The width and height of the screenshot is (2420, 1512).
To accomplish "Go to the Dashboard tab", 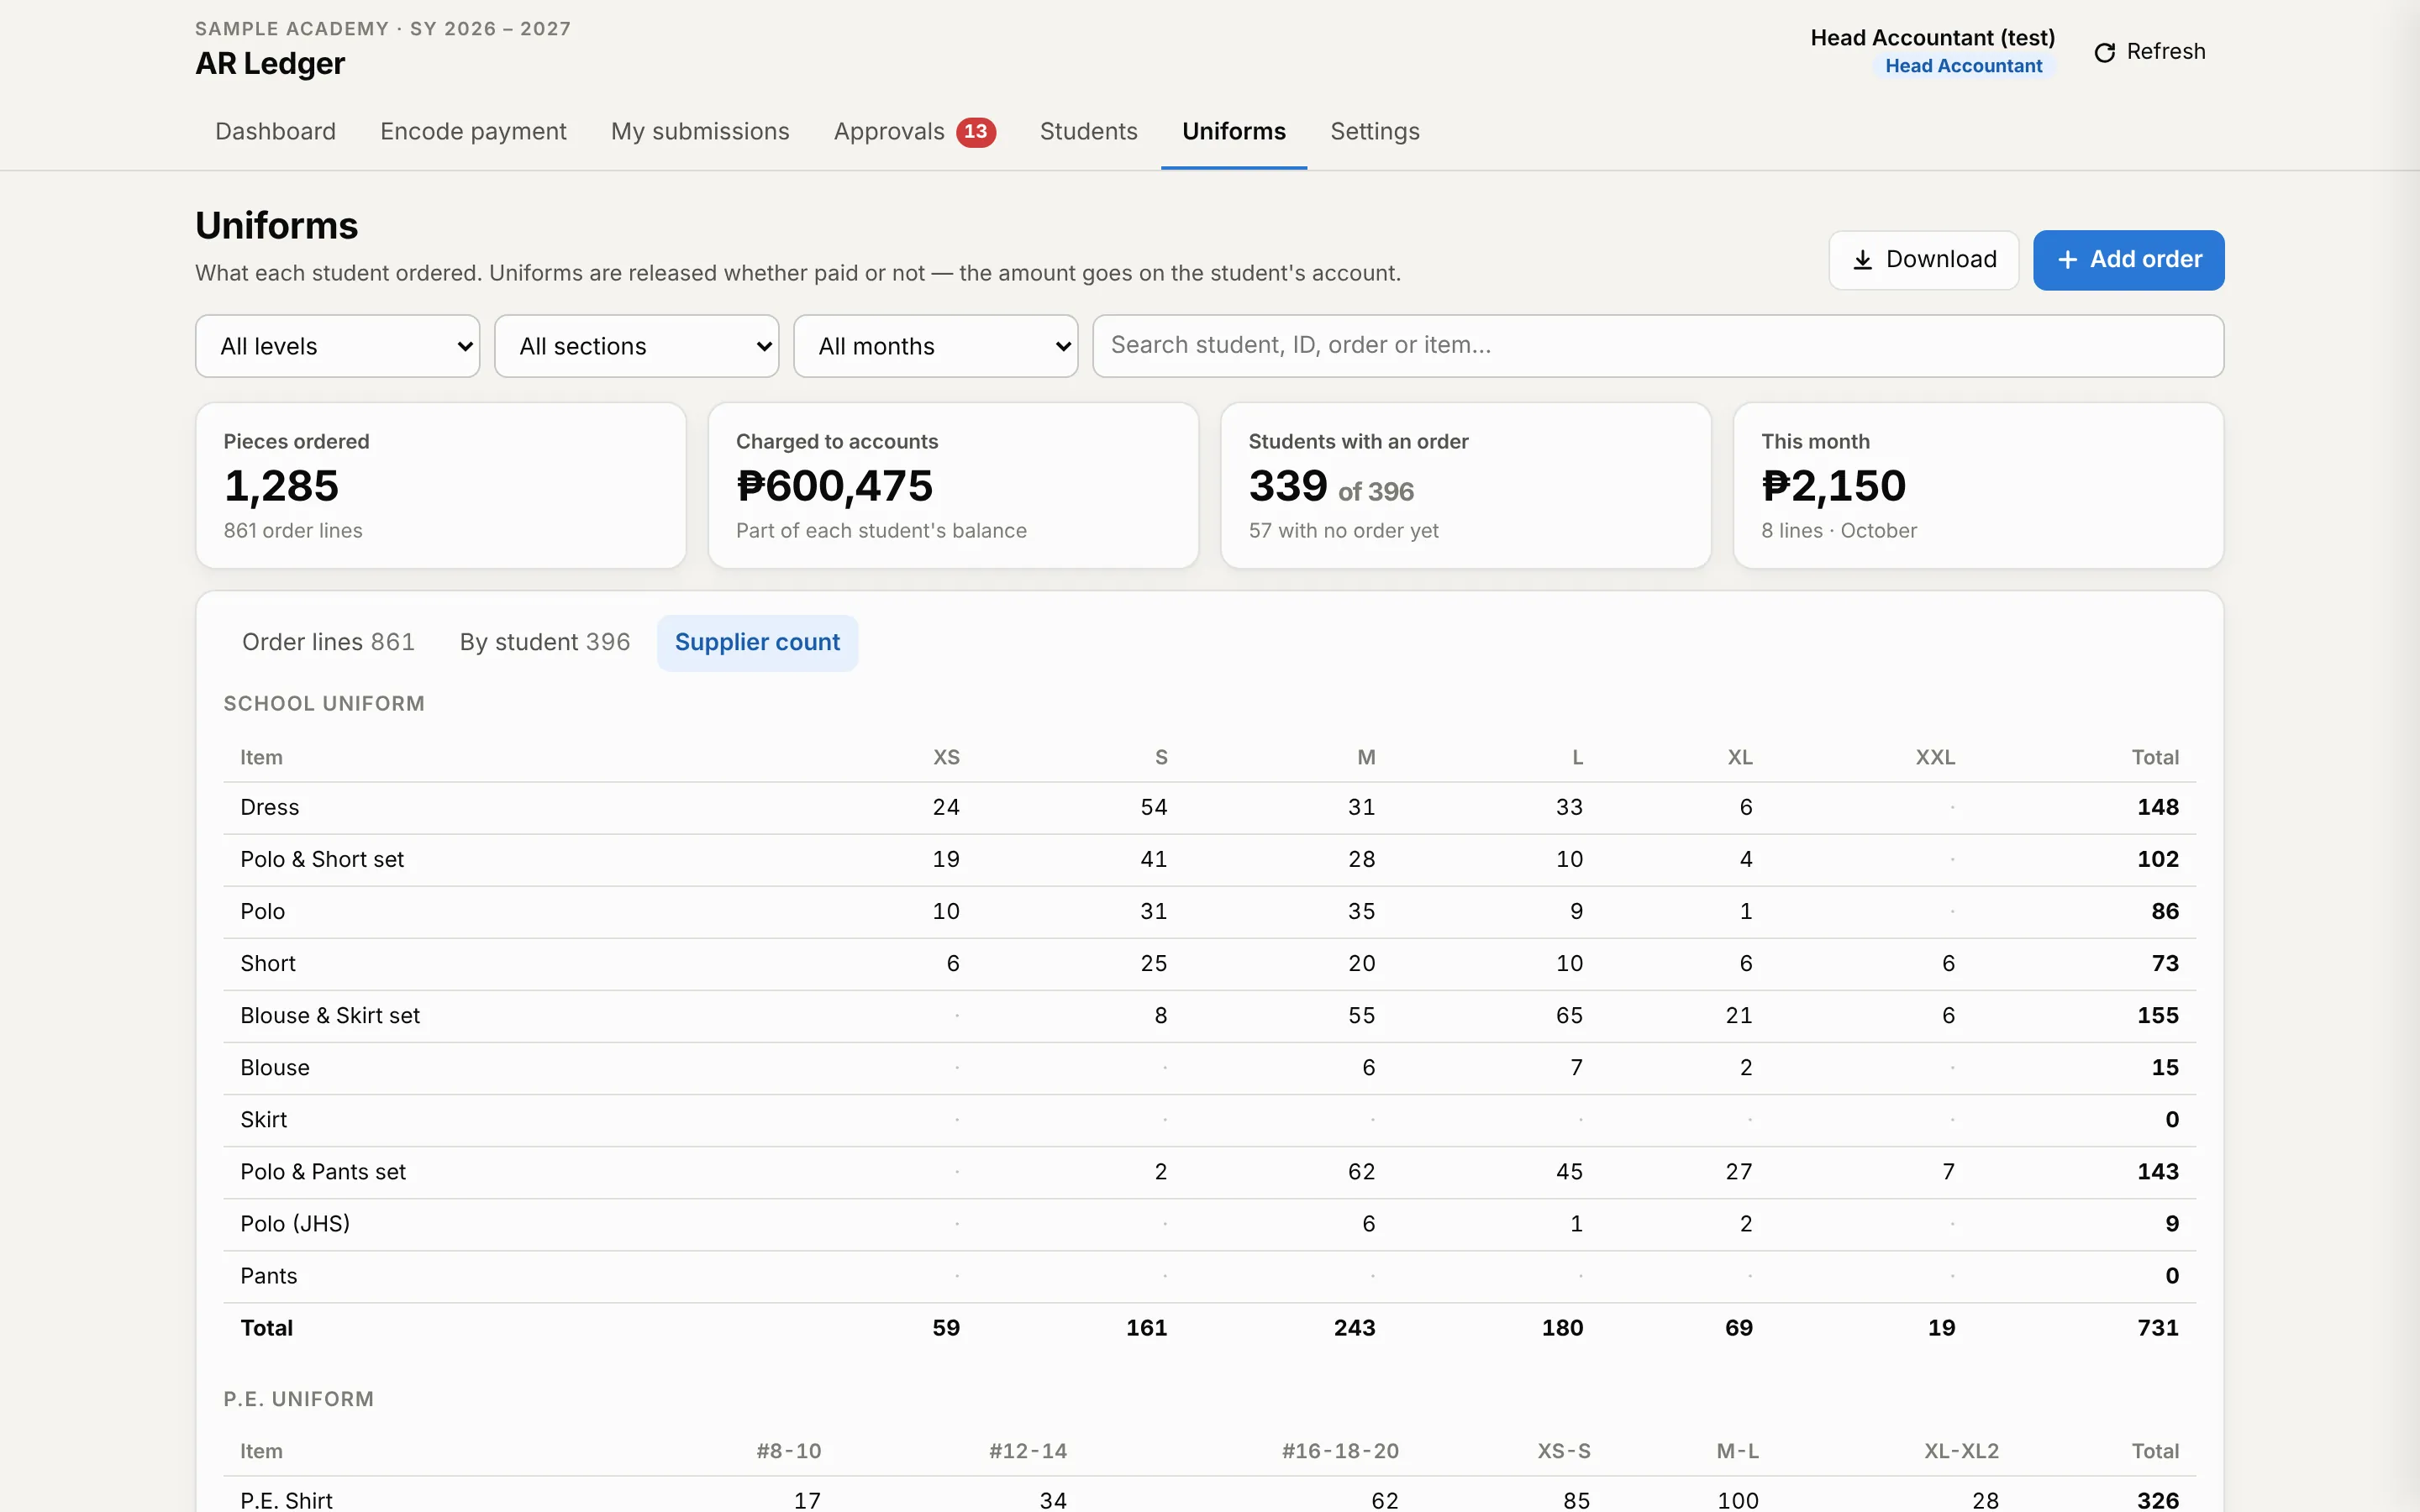I will (x=275, y=132).
